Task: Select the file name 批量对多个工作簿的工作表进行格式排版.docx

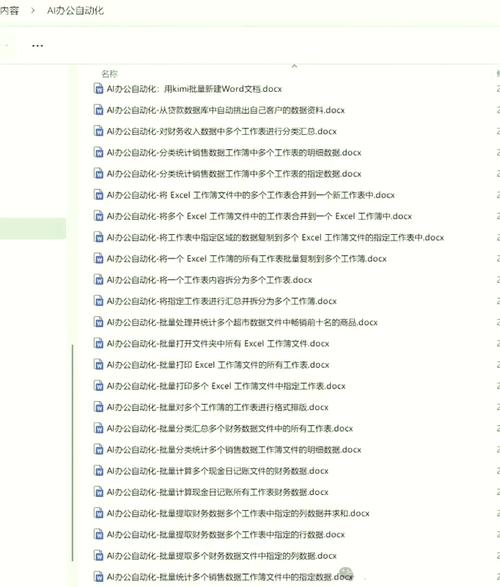Action: pos(217,407)
